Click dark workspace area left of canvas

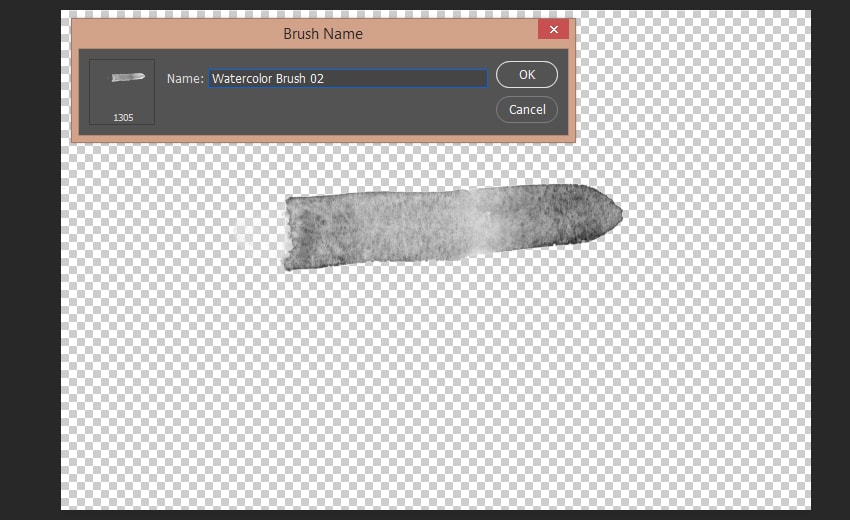[30, 260]
